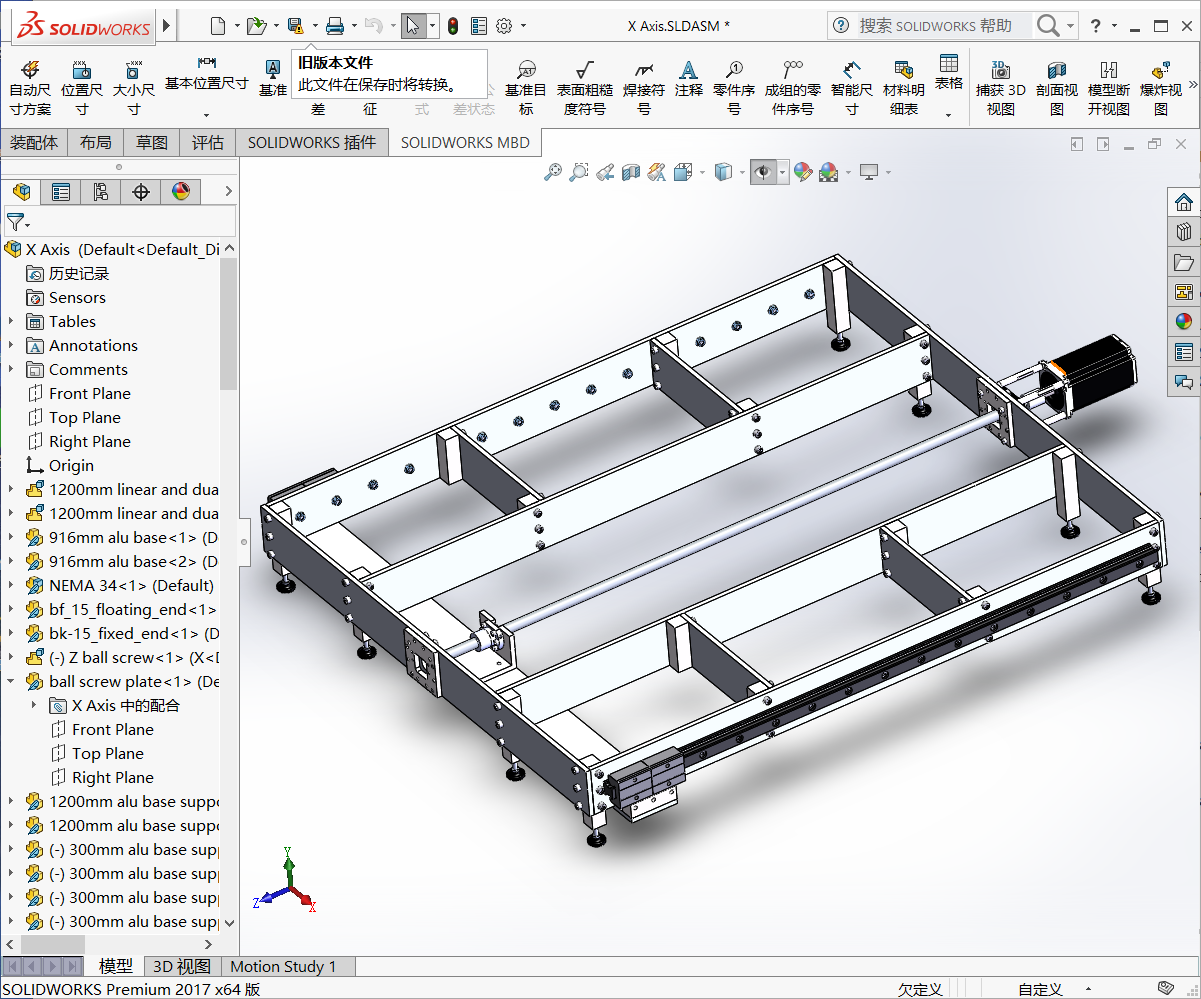The image size is (1201, 999).
Task: Click the Rebuild traffic light icon
Action: coord(452,25)
